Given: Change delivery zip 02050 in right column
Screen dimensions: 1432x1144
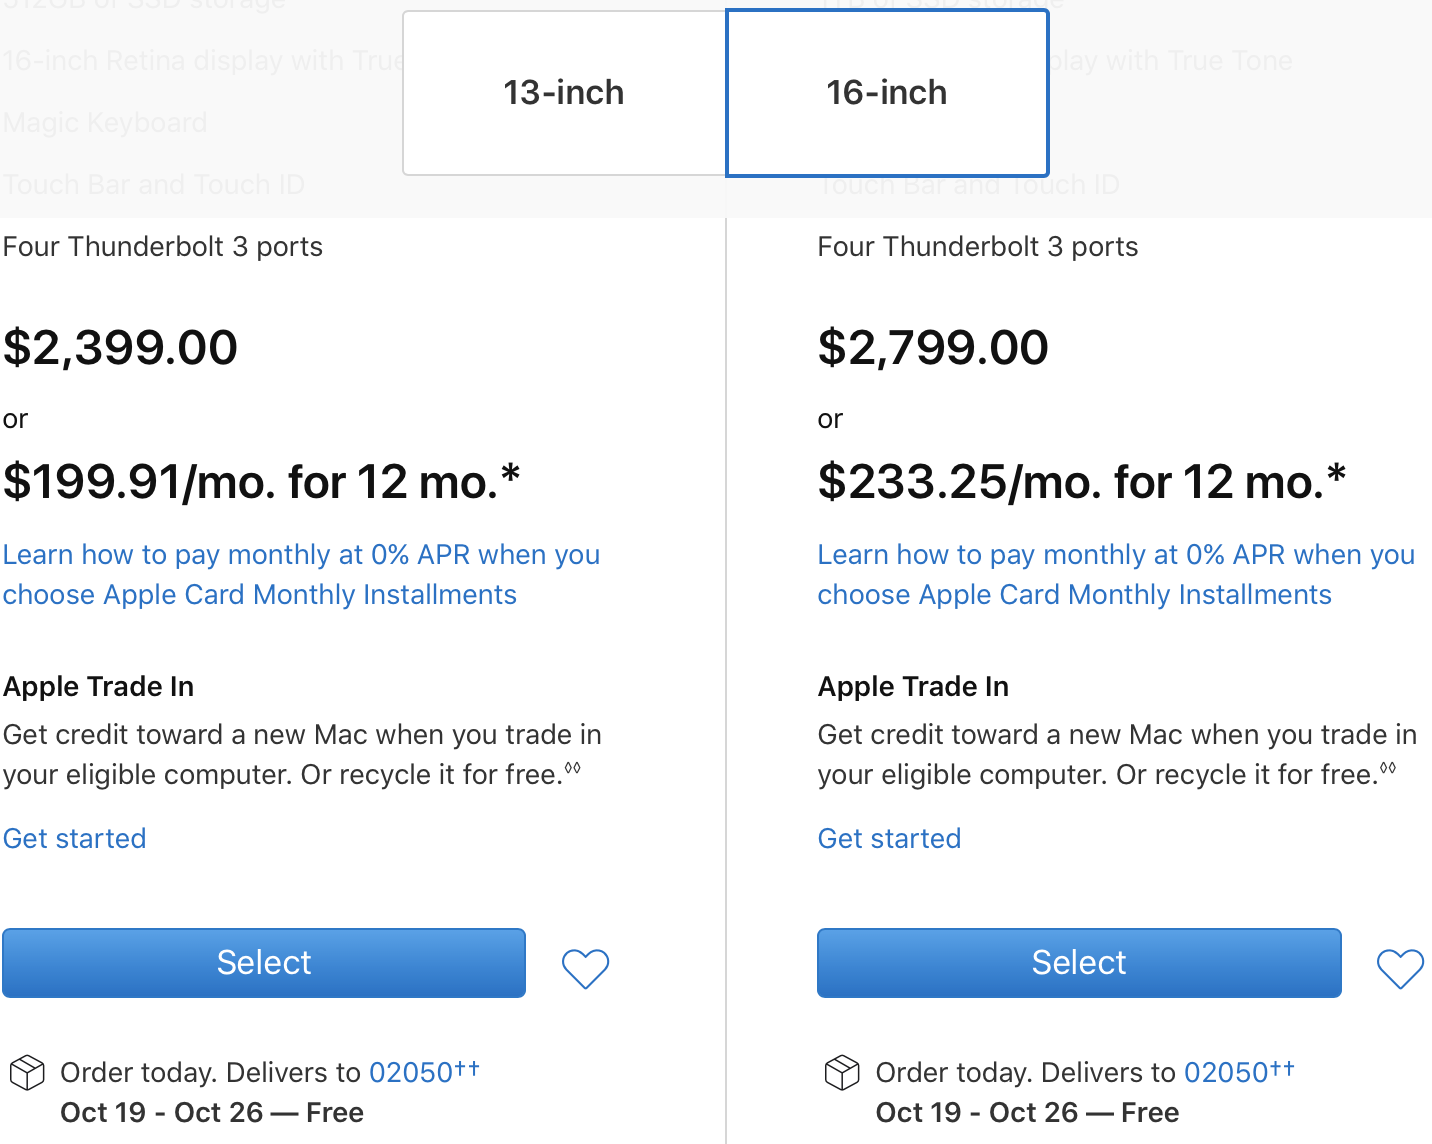Looking at the screenshot, I should 1226,1073.
